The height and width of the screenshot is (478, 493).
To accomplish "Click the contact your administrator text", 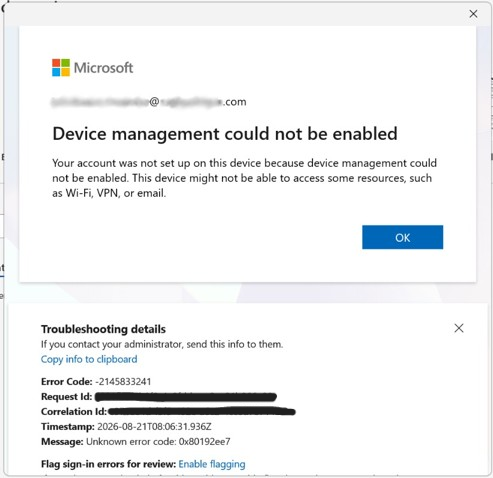I will (x=162, y=344).
